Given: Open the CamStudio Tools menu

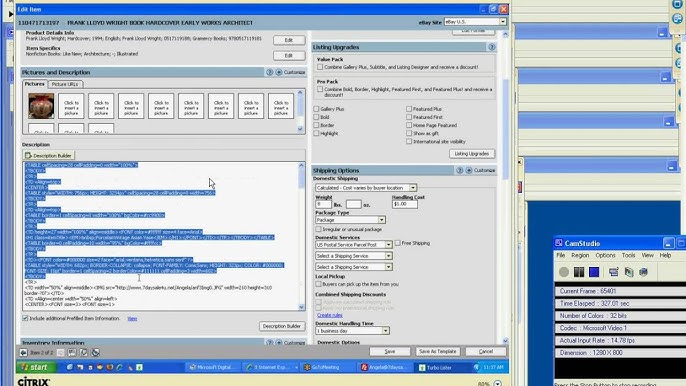Looking at the screenshot, I should (x=628, y=255).
